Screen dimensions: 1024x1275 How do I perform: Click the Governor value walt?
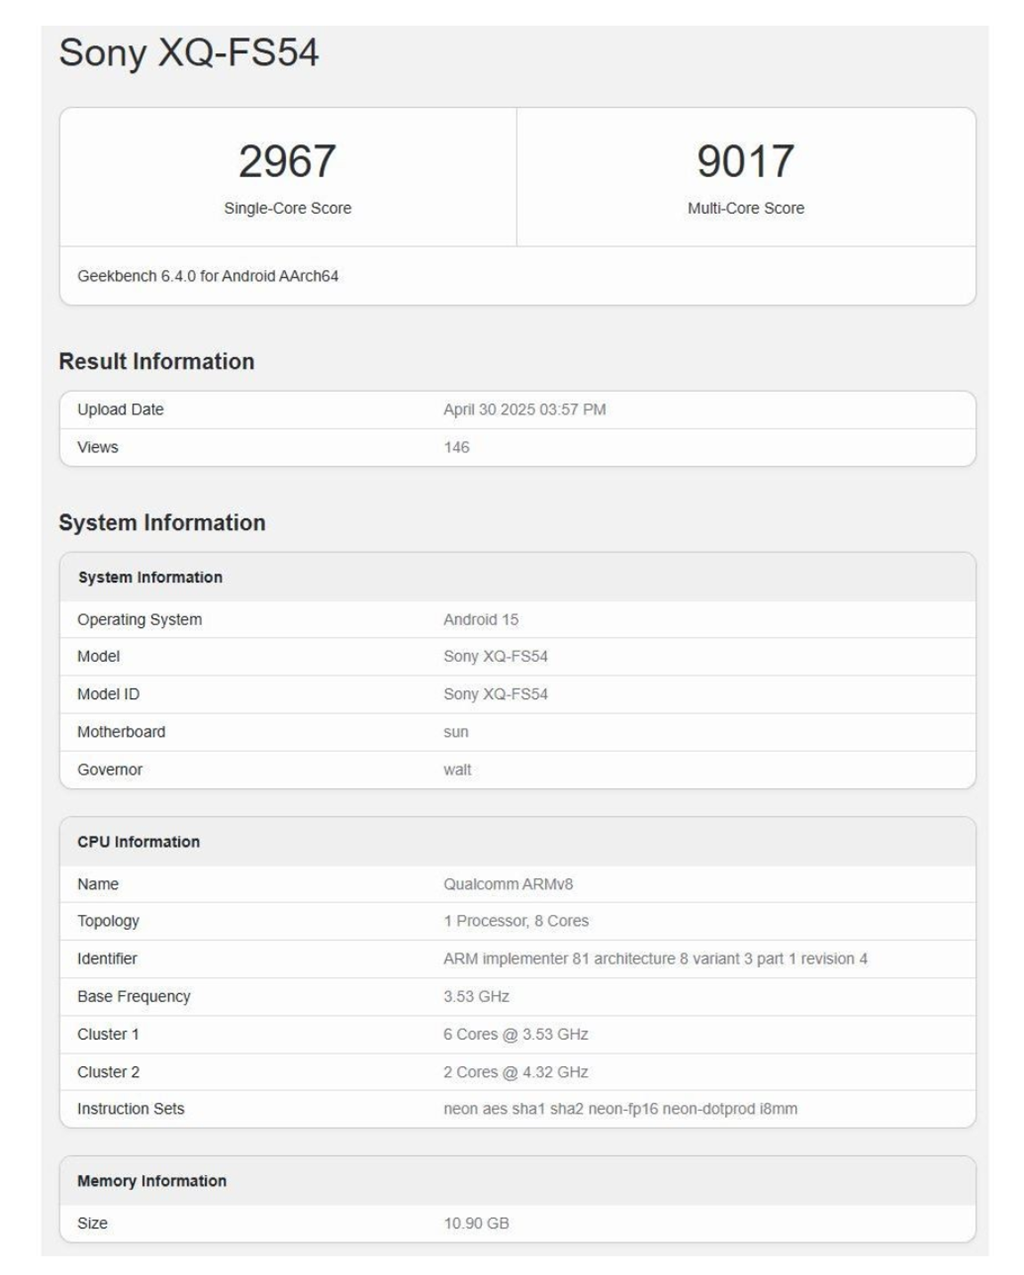(x=457, y=769)
